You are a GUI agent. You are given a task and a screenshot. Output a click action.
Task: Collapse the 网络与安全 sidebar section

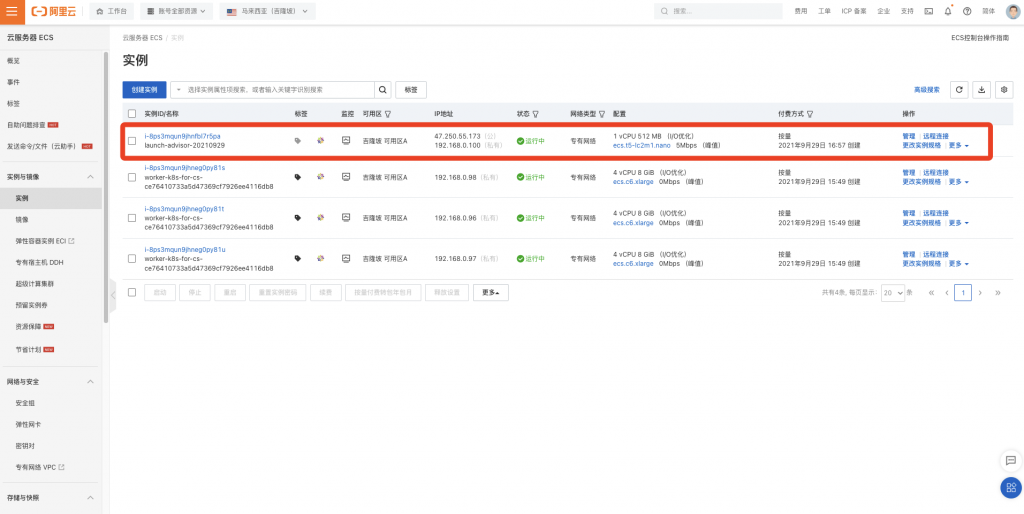[91, 381]
